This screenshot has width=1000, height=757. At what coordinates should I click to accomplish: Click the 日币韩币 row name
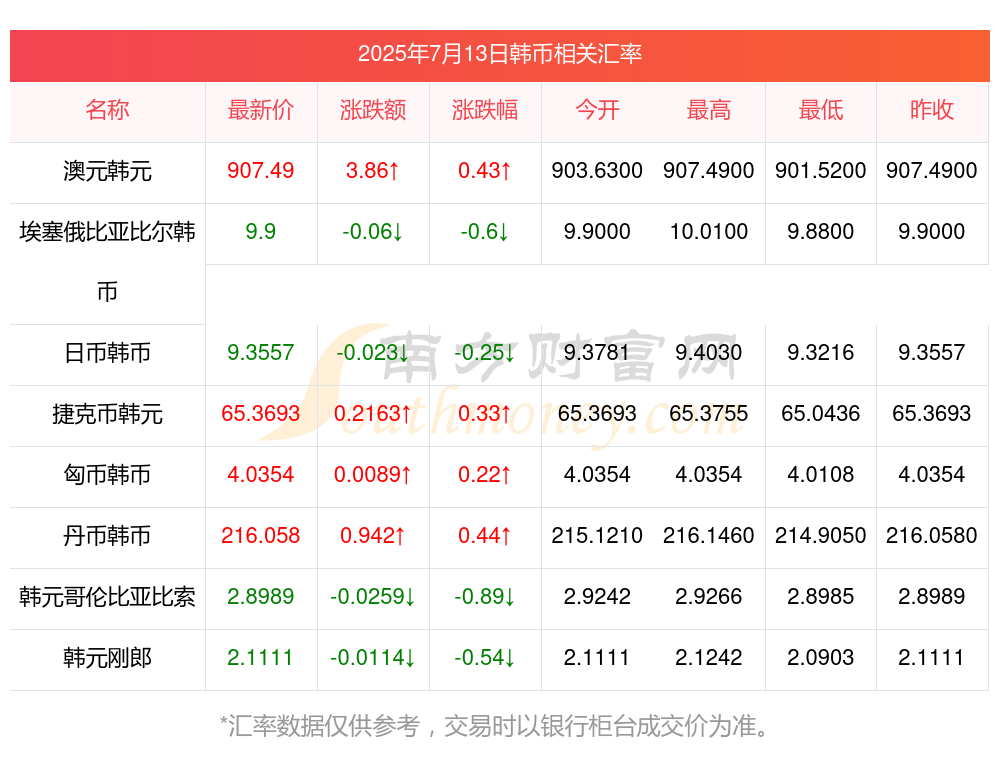[x=107, y=353]
